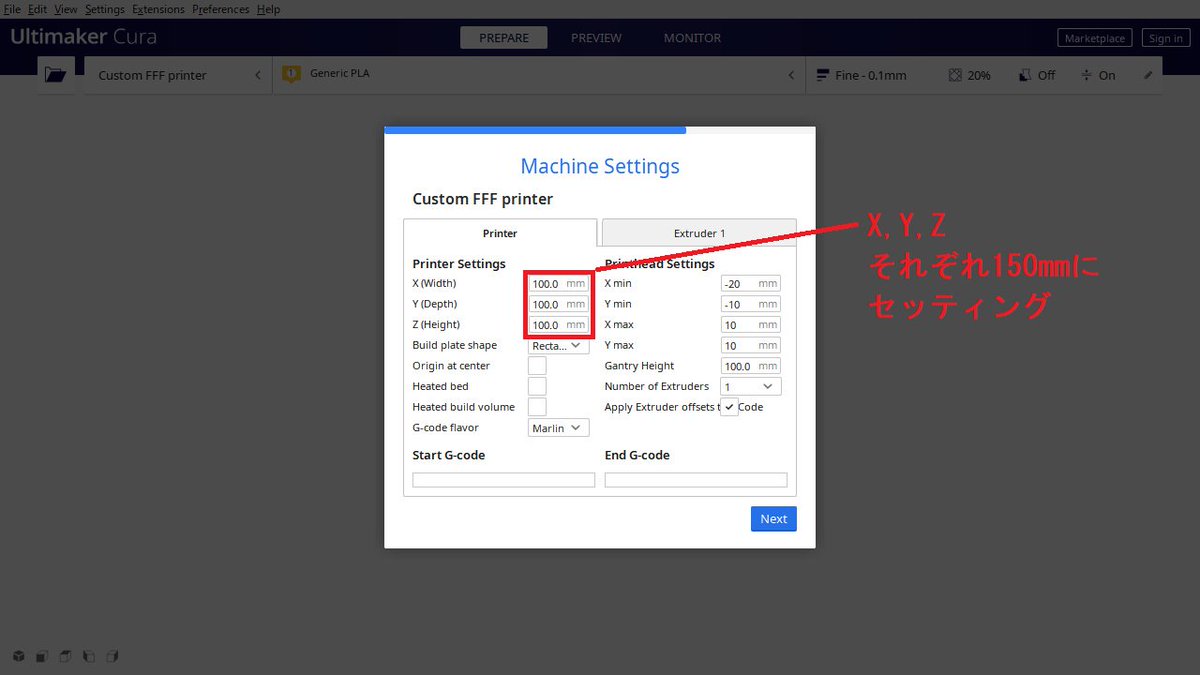
Task: Click the Custom FFF printer selector label
Action: click(x=152, y=75)
